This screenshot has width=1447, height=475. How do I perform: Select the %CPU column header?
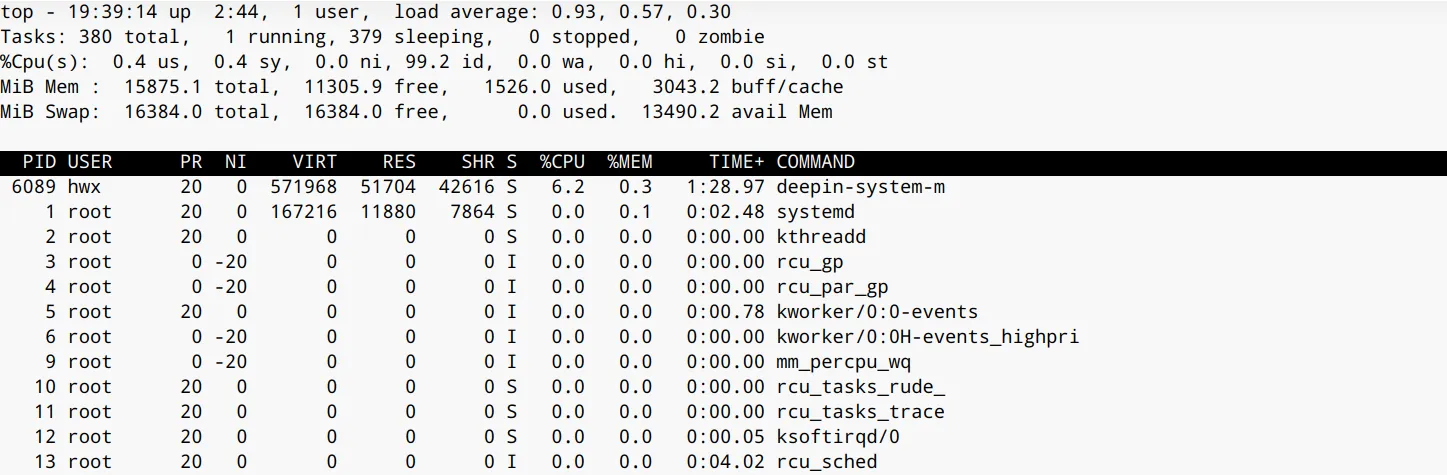tap(561, 162)
